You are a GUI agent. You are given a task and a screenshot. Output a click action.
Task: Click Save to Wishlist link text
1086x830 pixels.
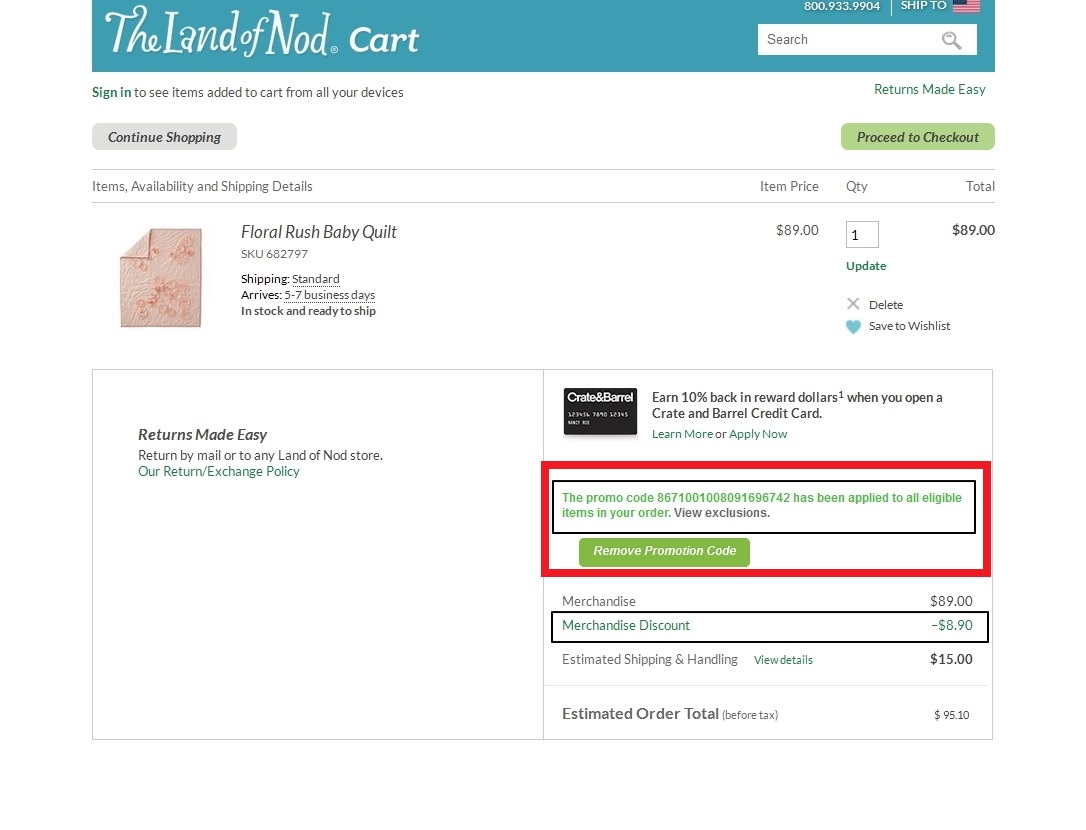click(909, 326)
